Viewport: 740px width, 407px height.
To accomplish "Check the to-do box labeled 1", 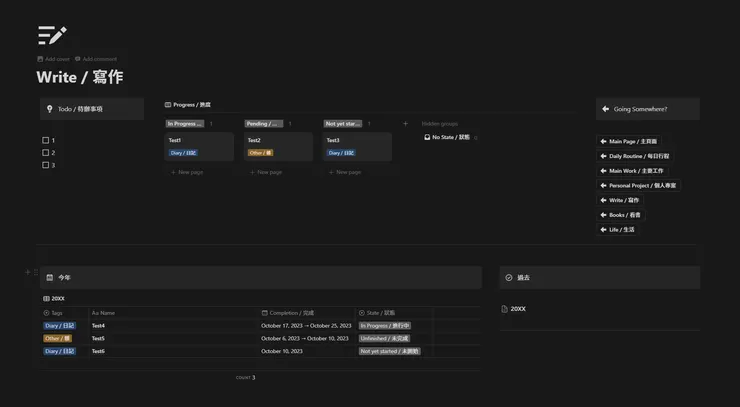I will [x=46, y=140].
